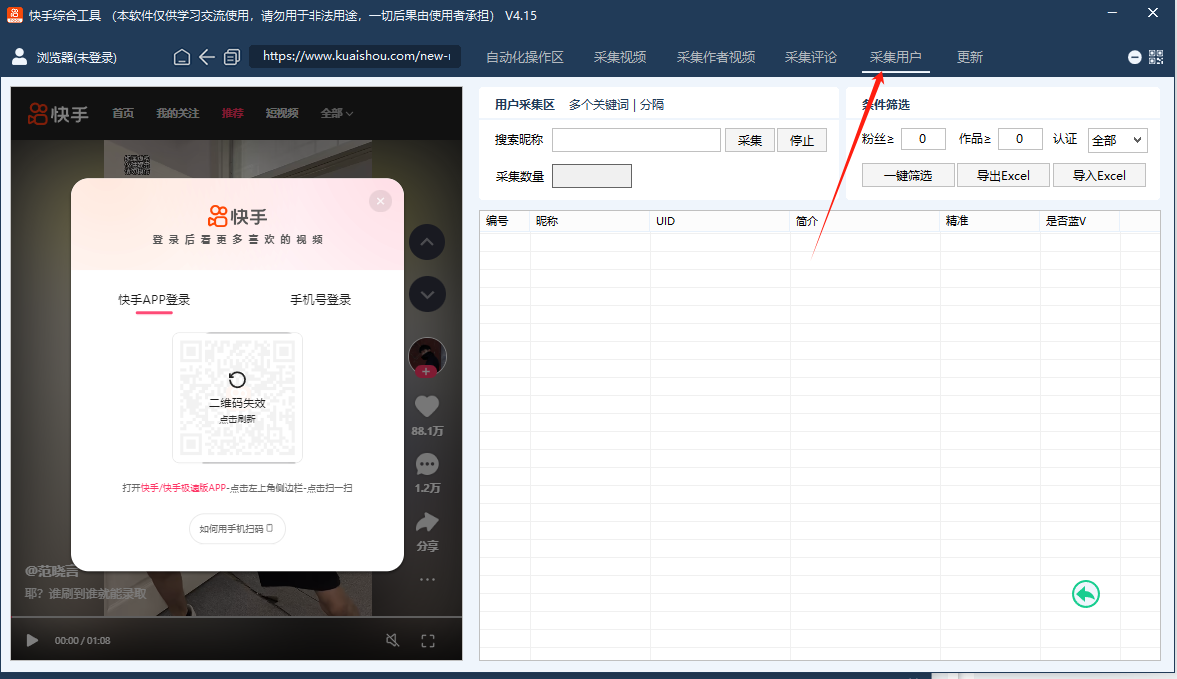Image resolution: width=1177 pixels, height=679 pixels.
Task: Click the 作品≥ value field
Action: click(x=1019, y=139)
